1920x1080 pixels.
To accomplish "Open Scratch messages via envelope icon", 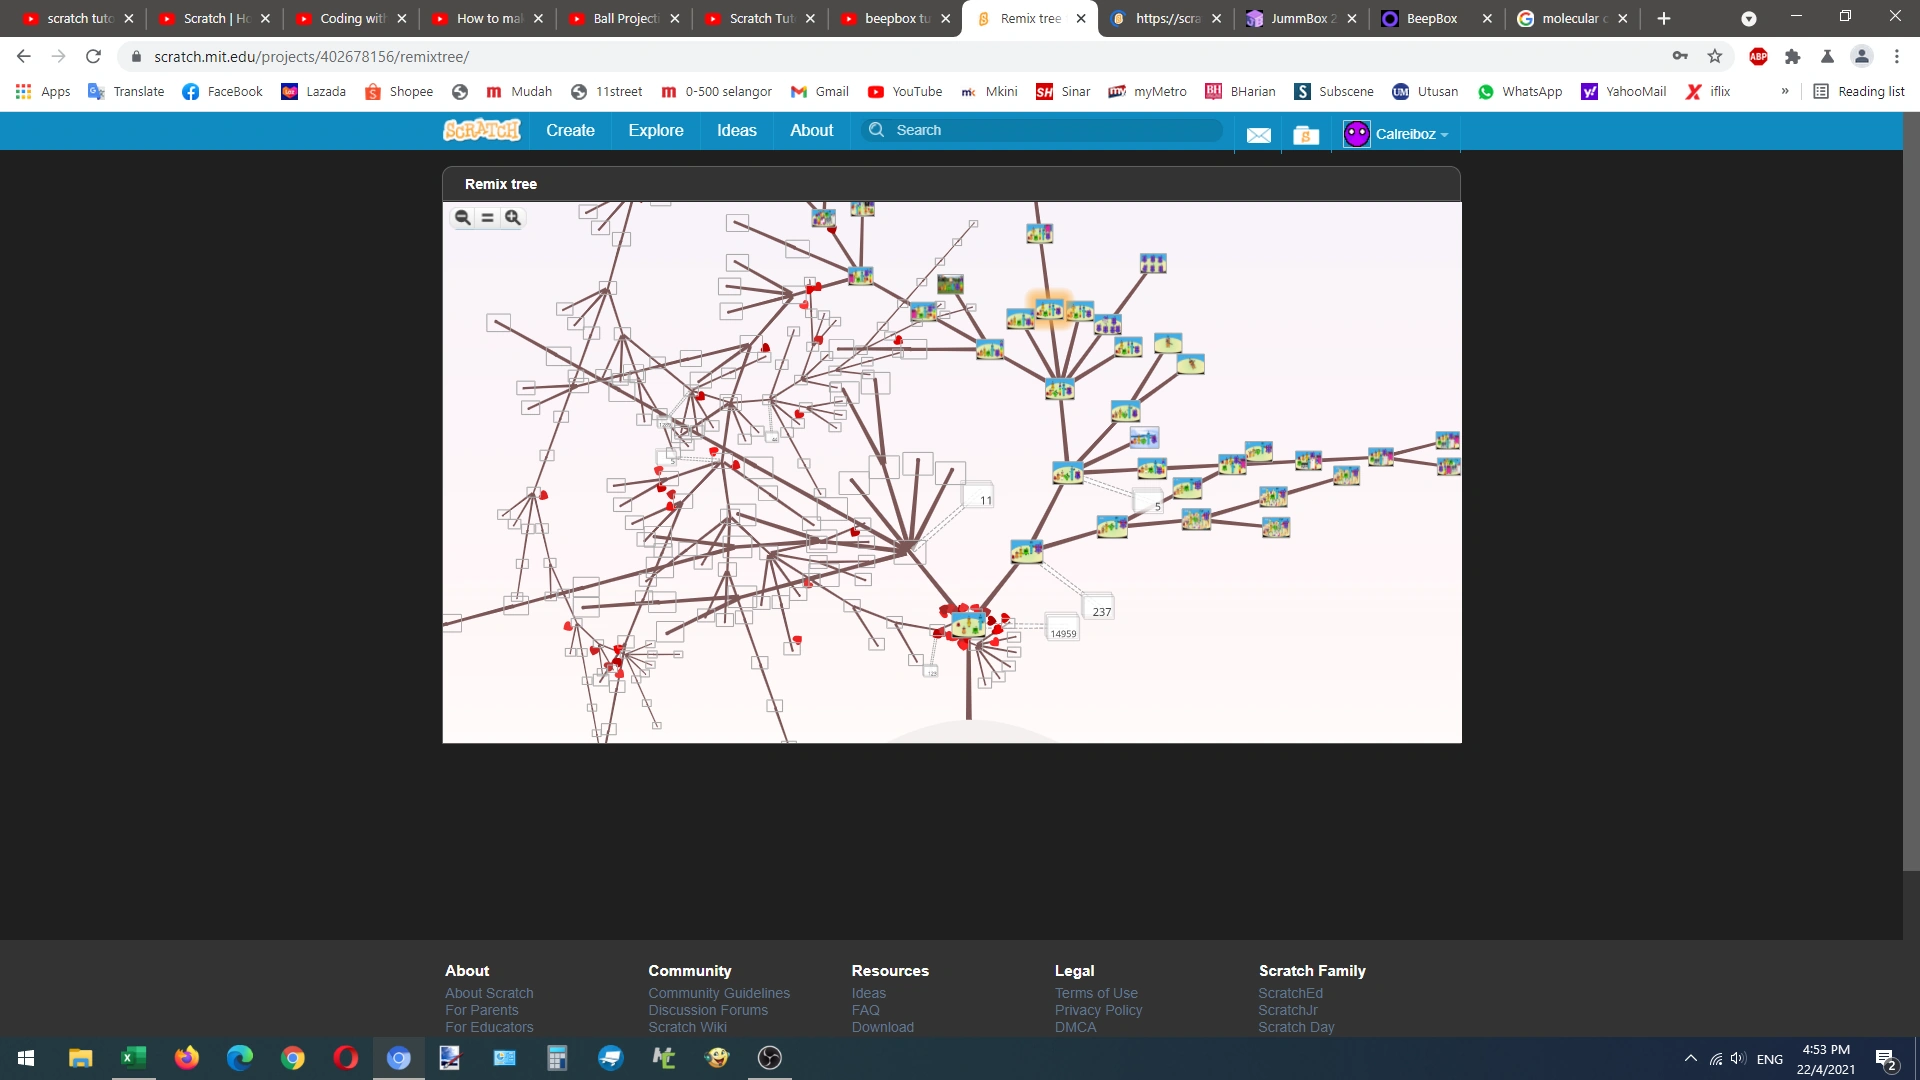I will [x=1258, y=134].
